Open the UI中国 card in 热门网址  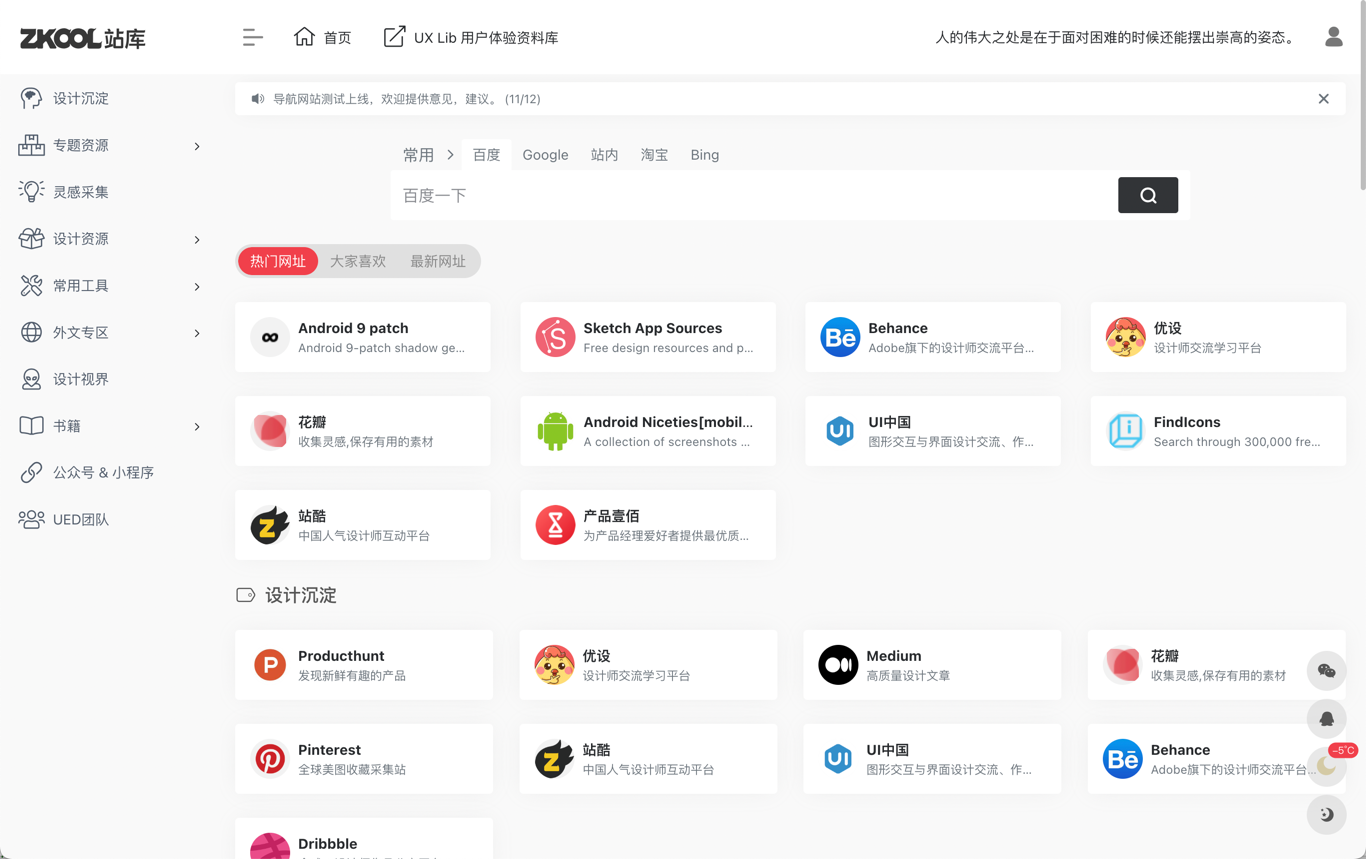point(933,431)
